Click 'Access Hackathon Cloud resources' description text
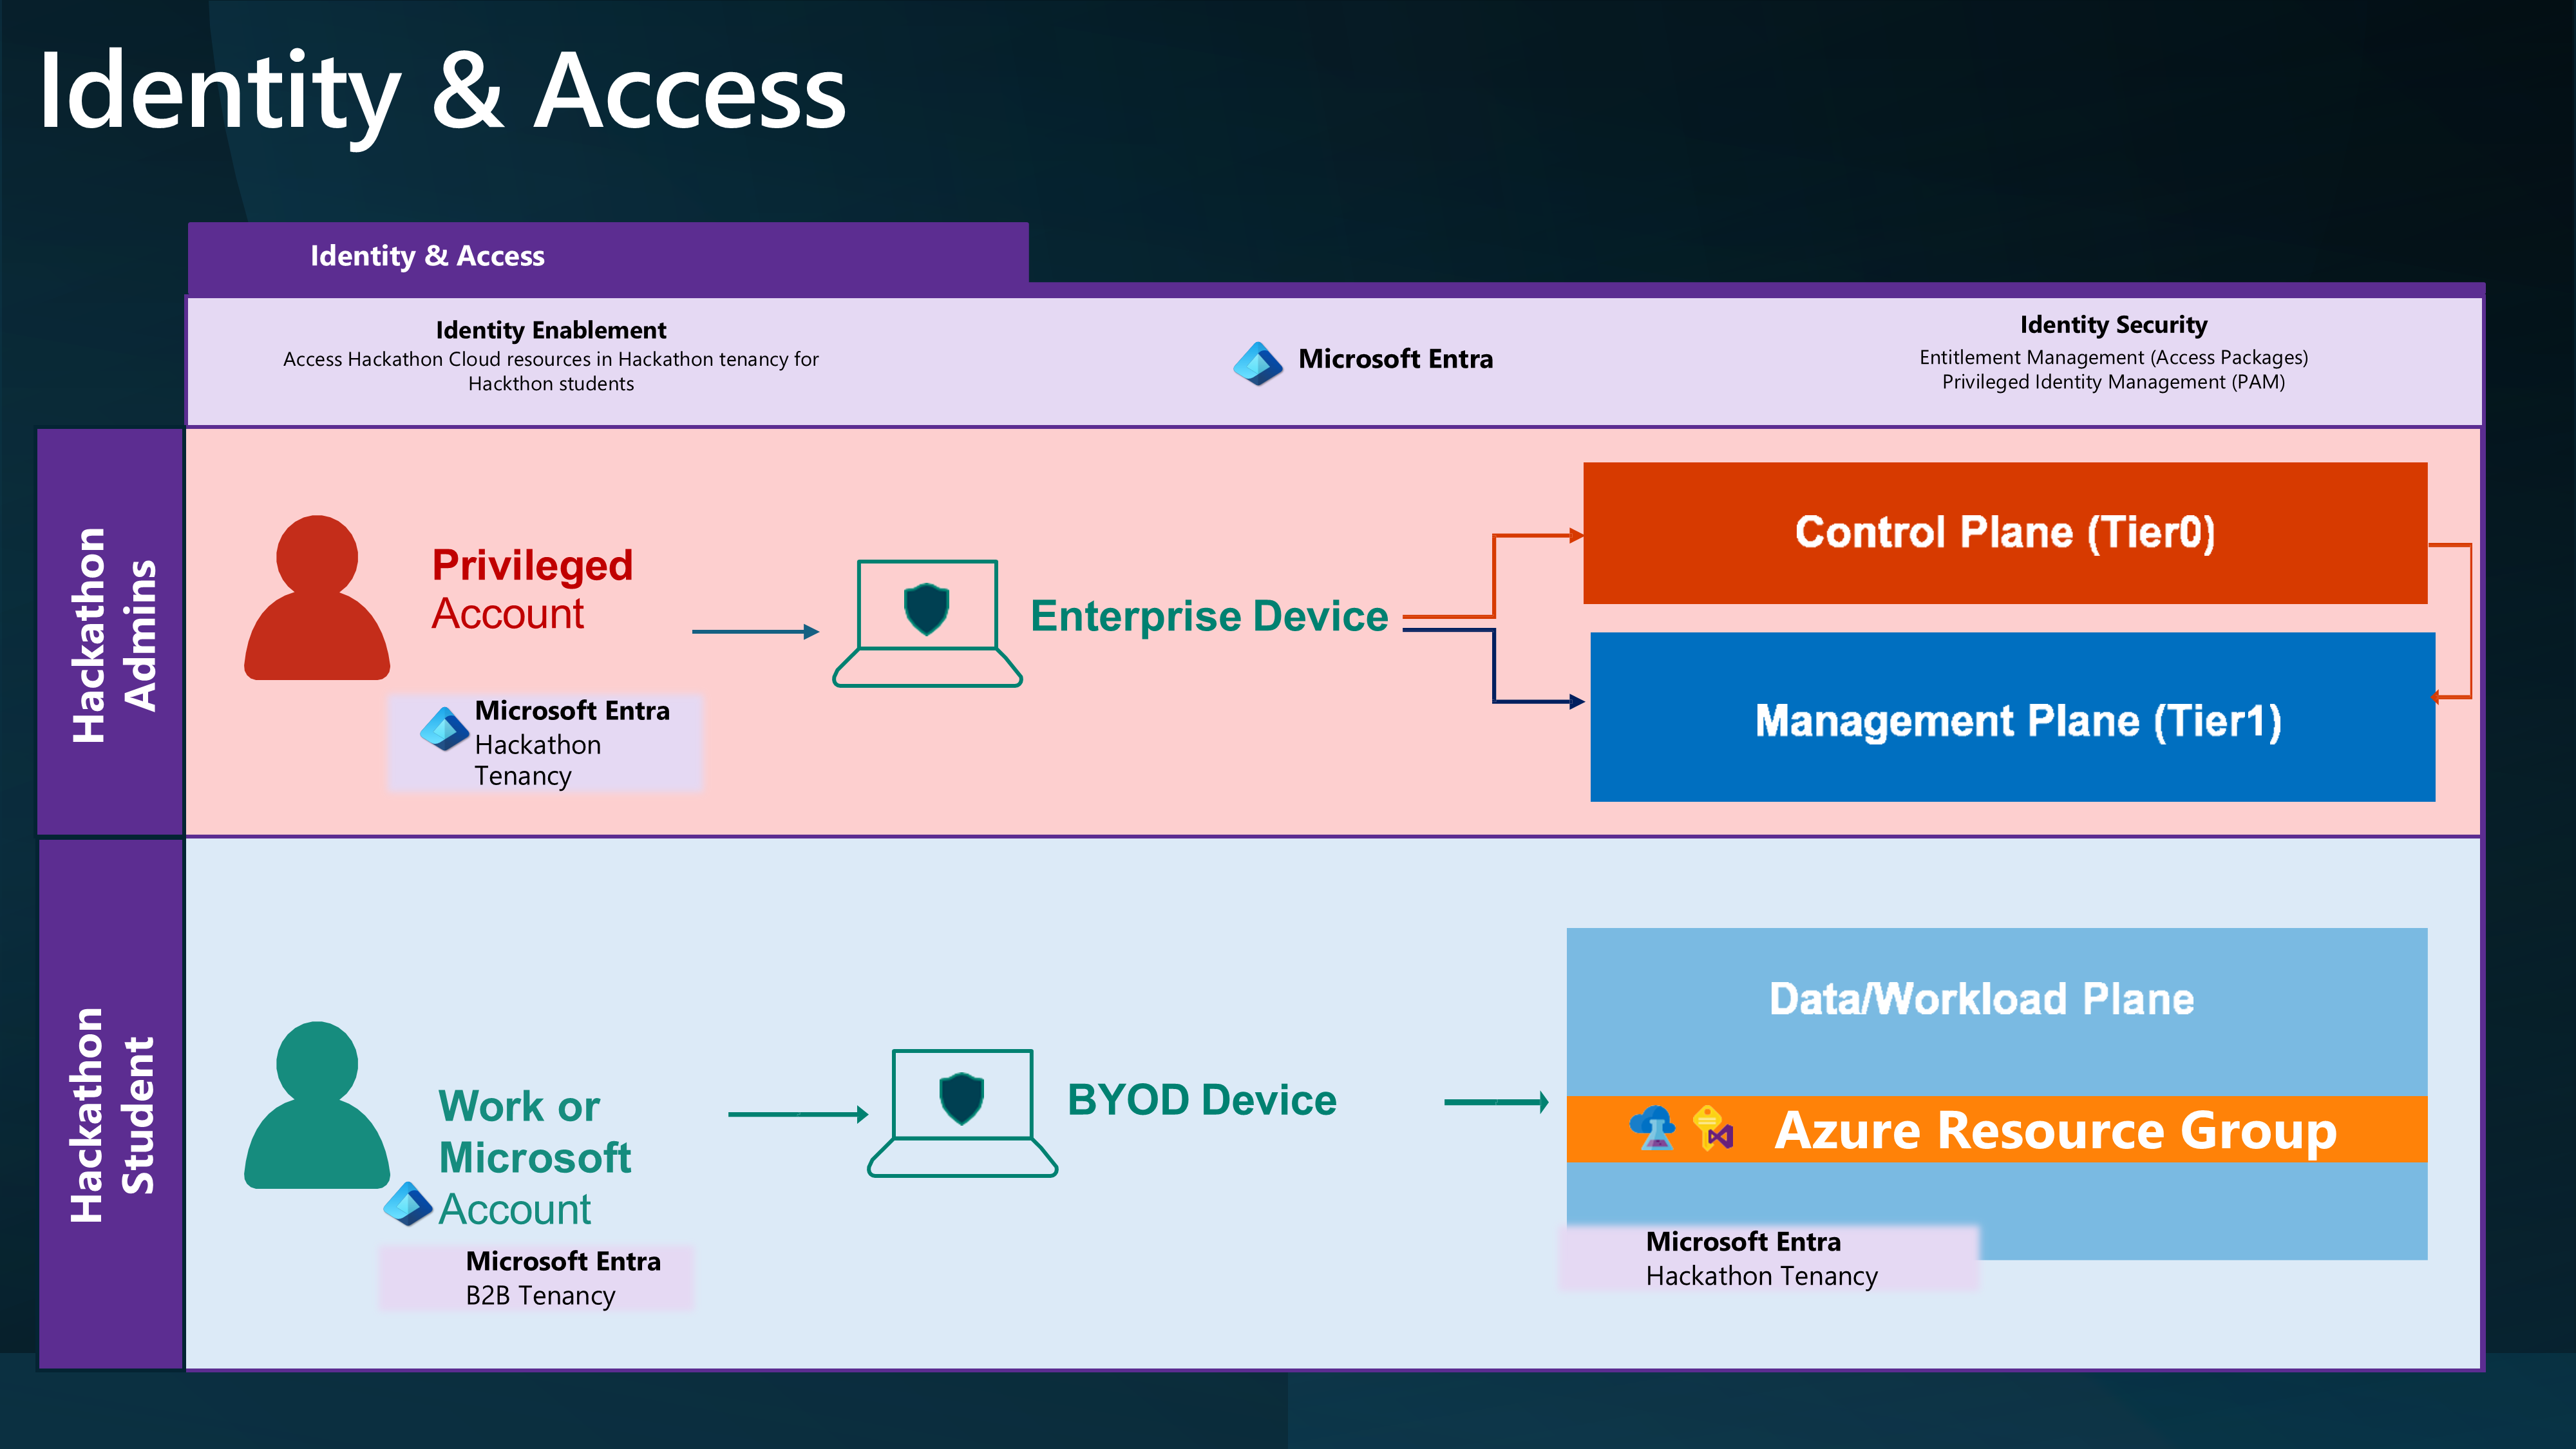The image size is (2576, 1449). (x=551, y=371)
